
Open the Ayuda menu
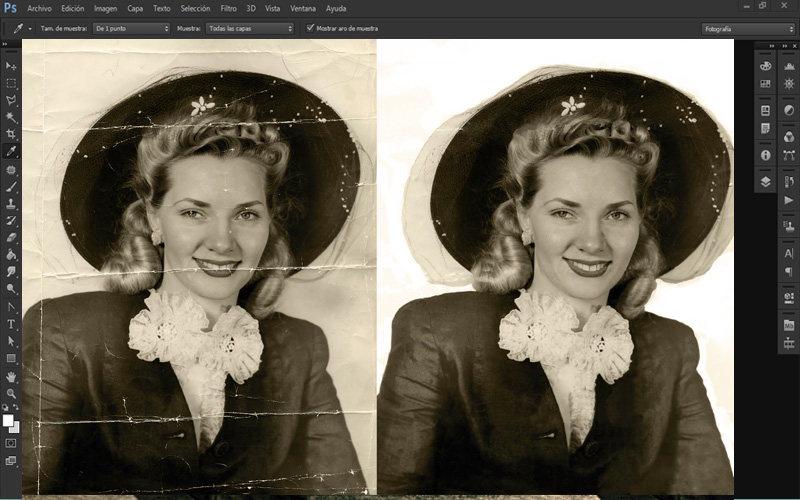tap(337, 8)
